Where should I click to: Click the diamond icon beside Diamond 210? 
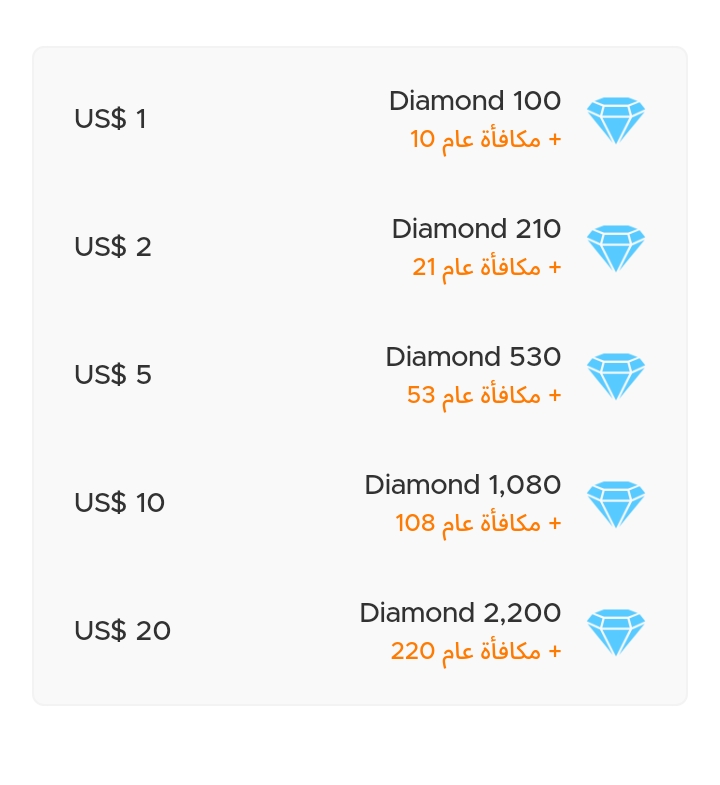coord(615,248)
